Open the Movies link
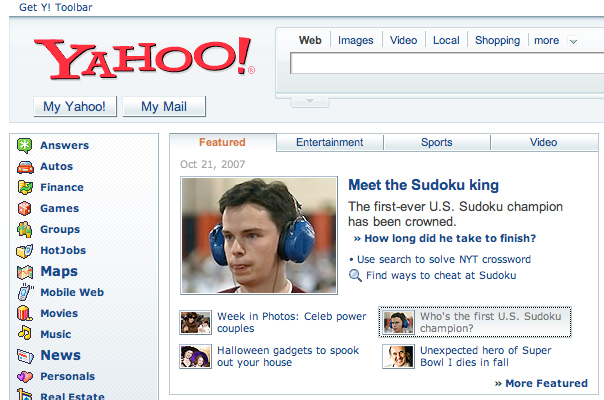This screenshot has height=400, width=604. point(59,313)
